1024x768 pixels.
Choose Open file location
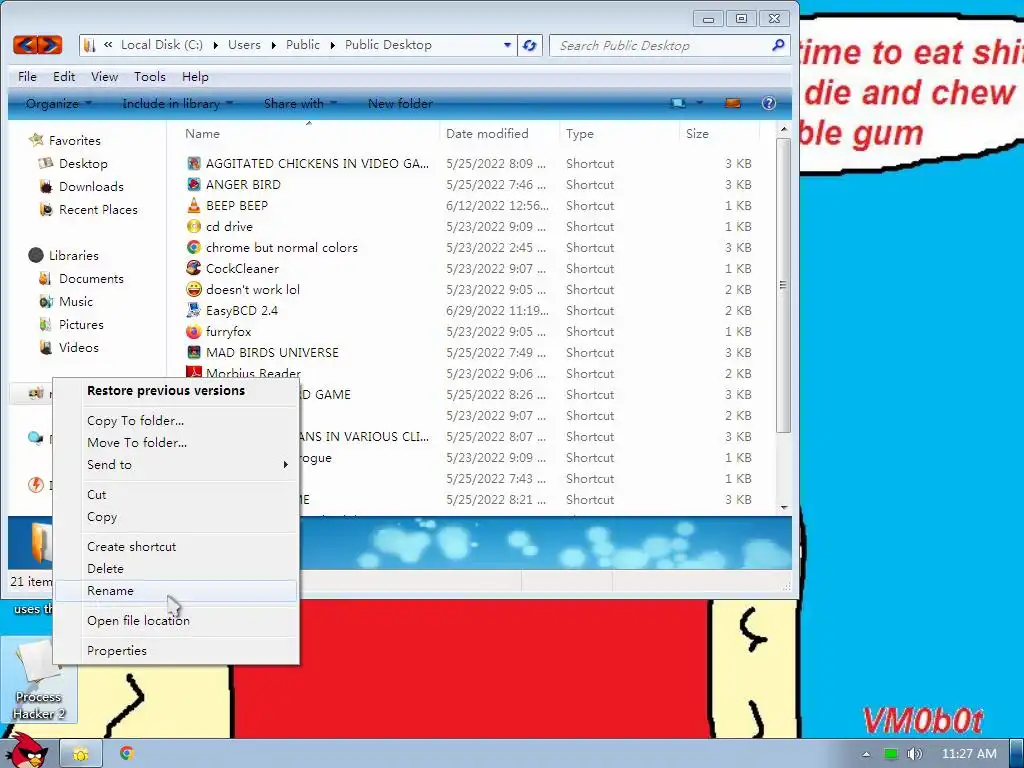176,620
